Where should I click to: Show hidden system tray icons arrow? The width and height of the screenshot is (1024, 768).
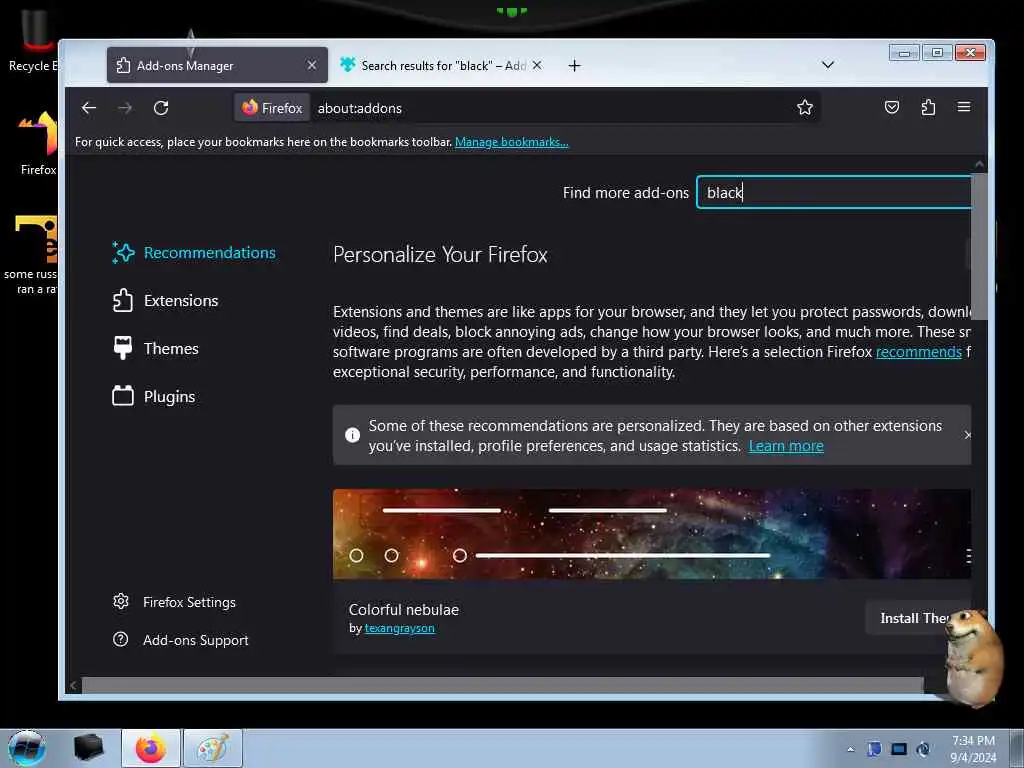(x=850, y=749)
